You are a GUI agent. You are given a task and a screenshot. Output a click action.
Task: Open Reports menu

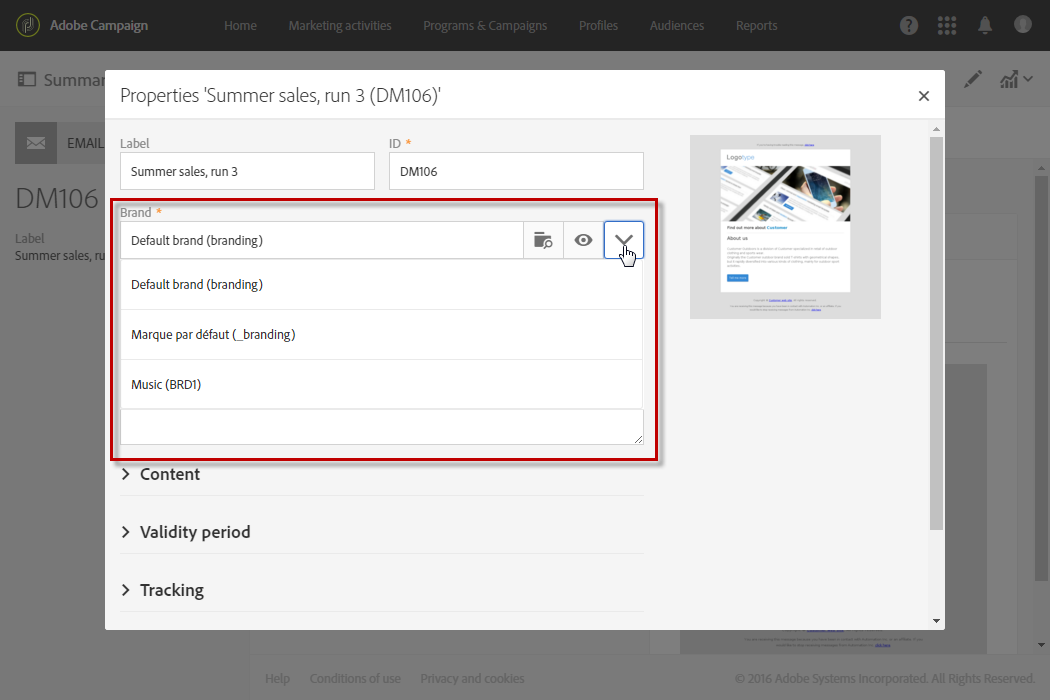click(x=757, y=25)
